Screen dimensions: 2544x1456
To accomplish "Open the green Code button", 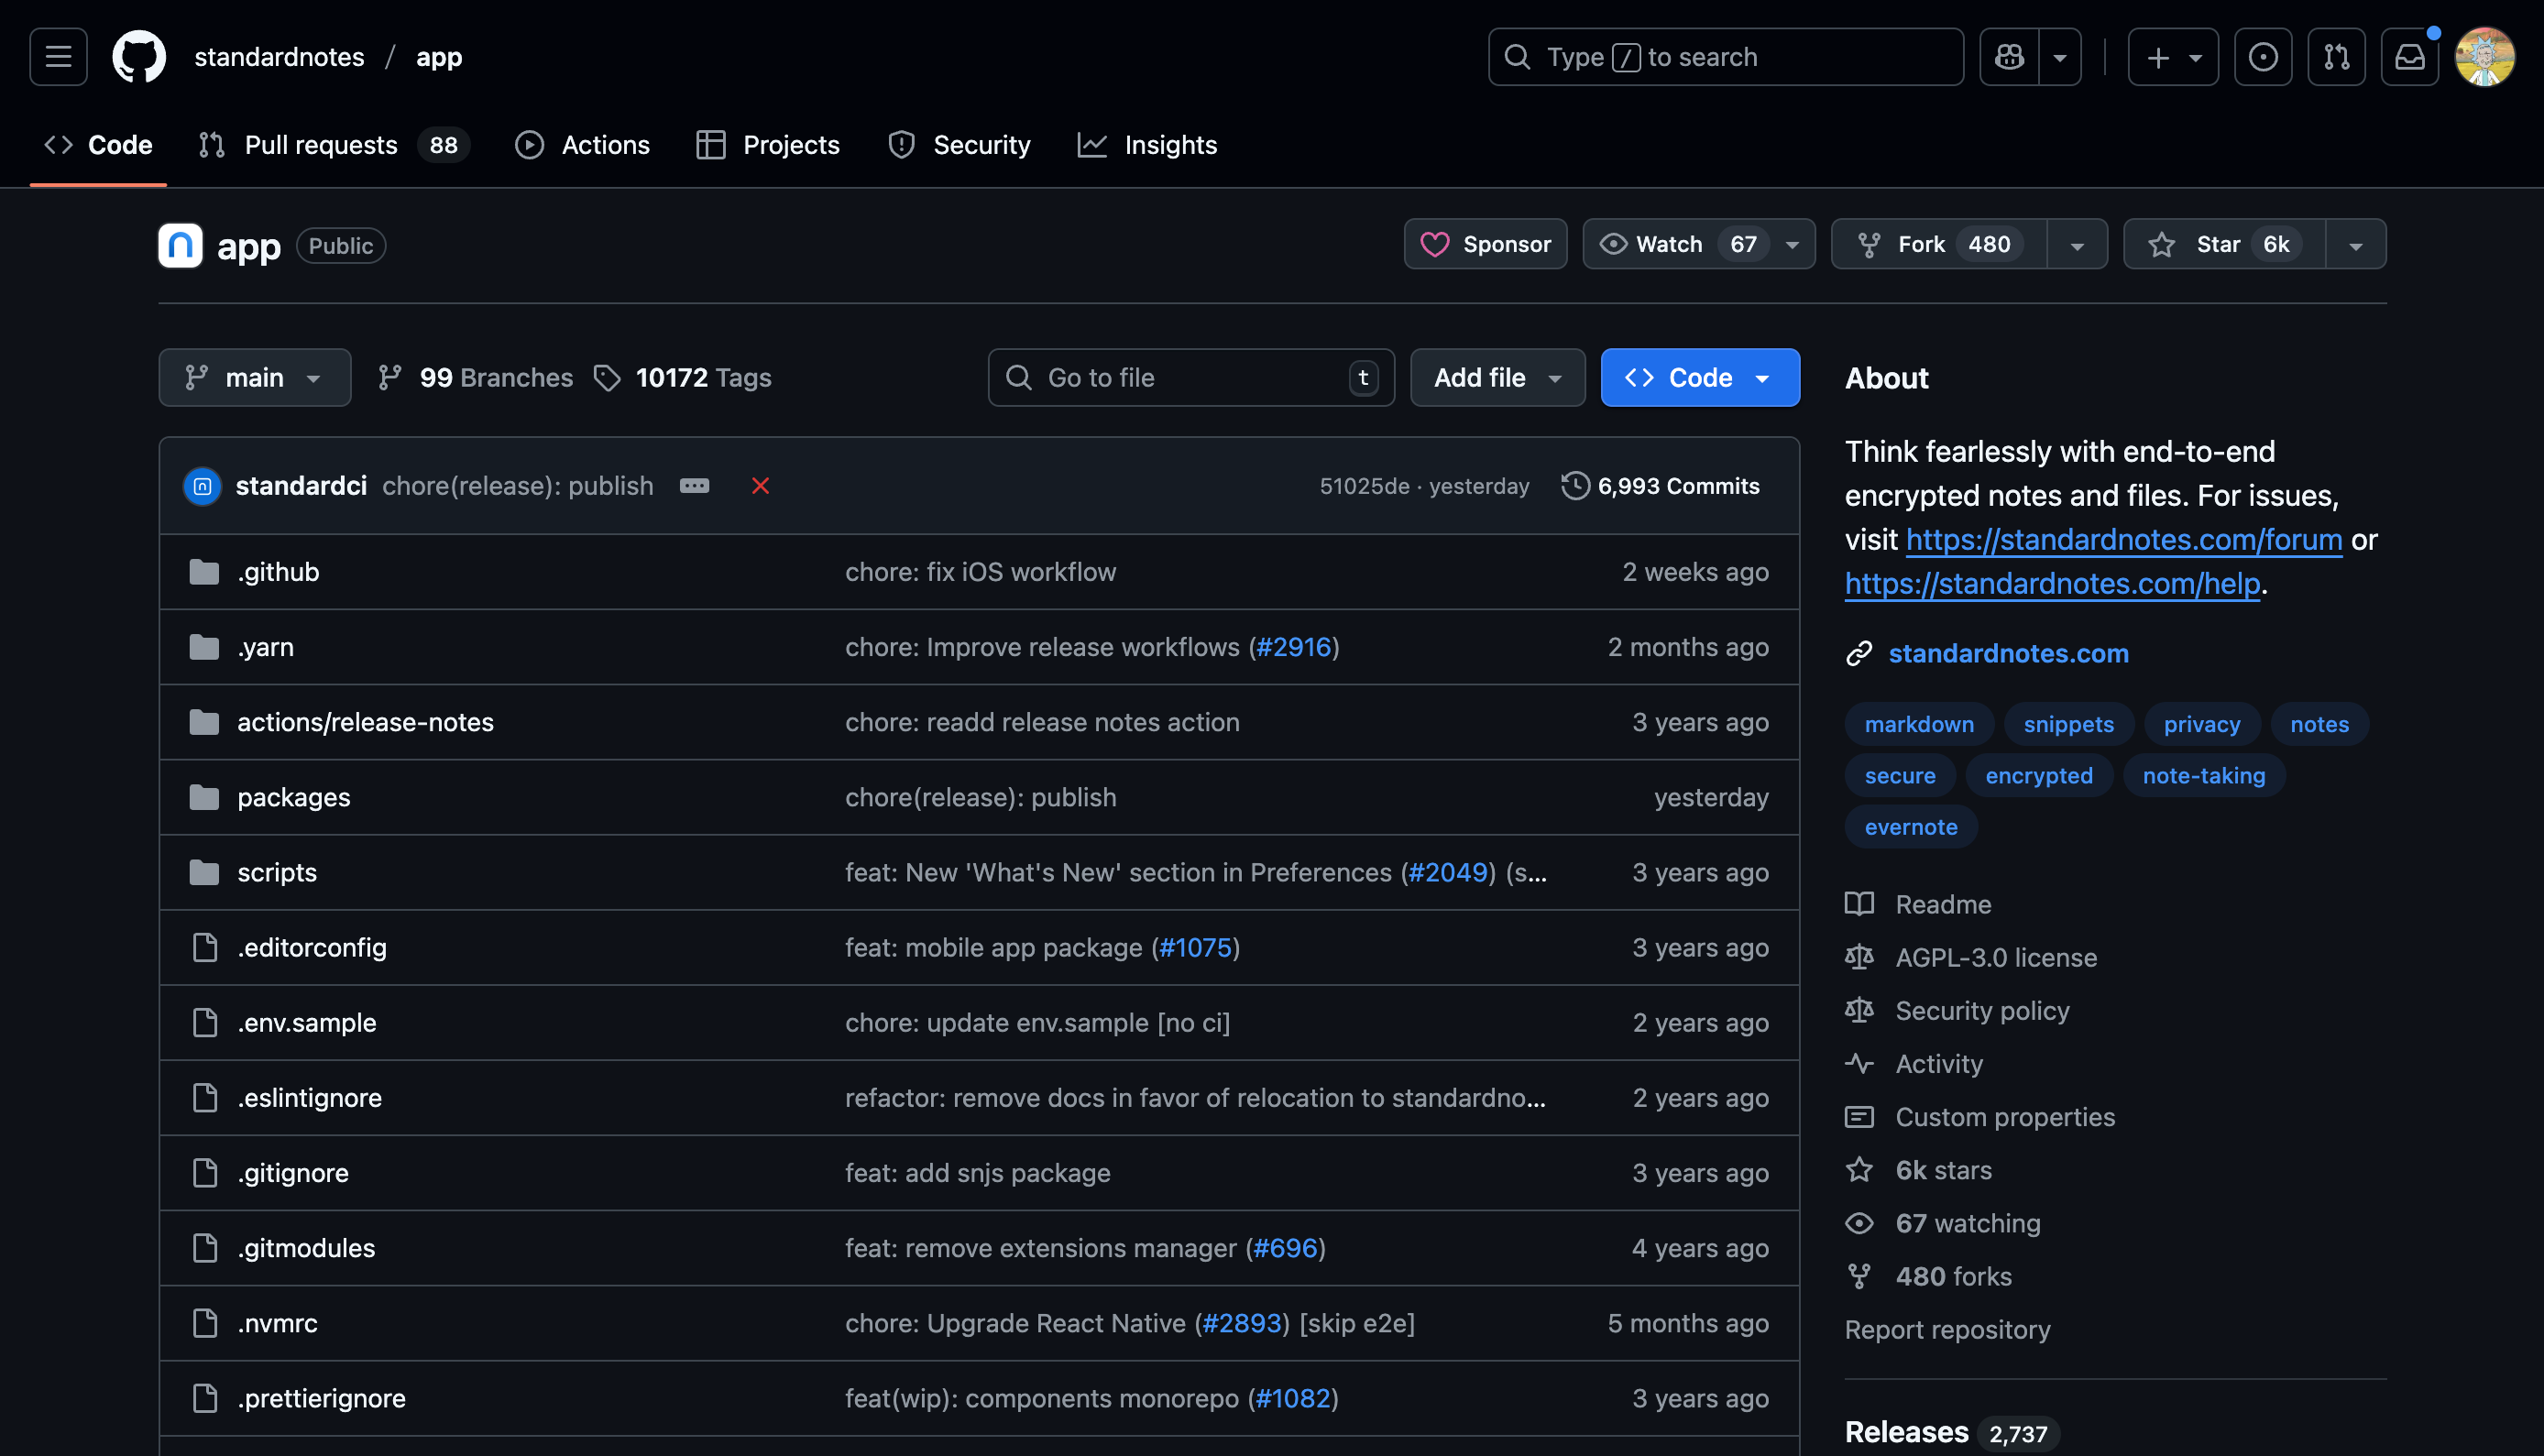I will (1699, 378).
